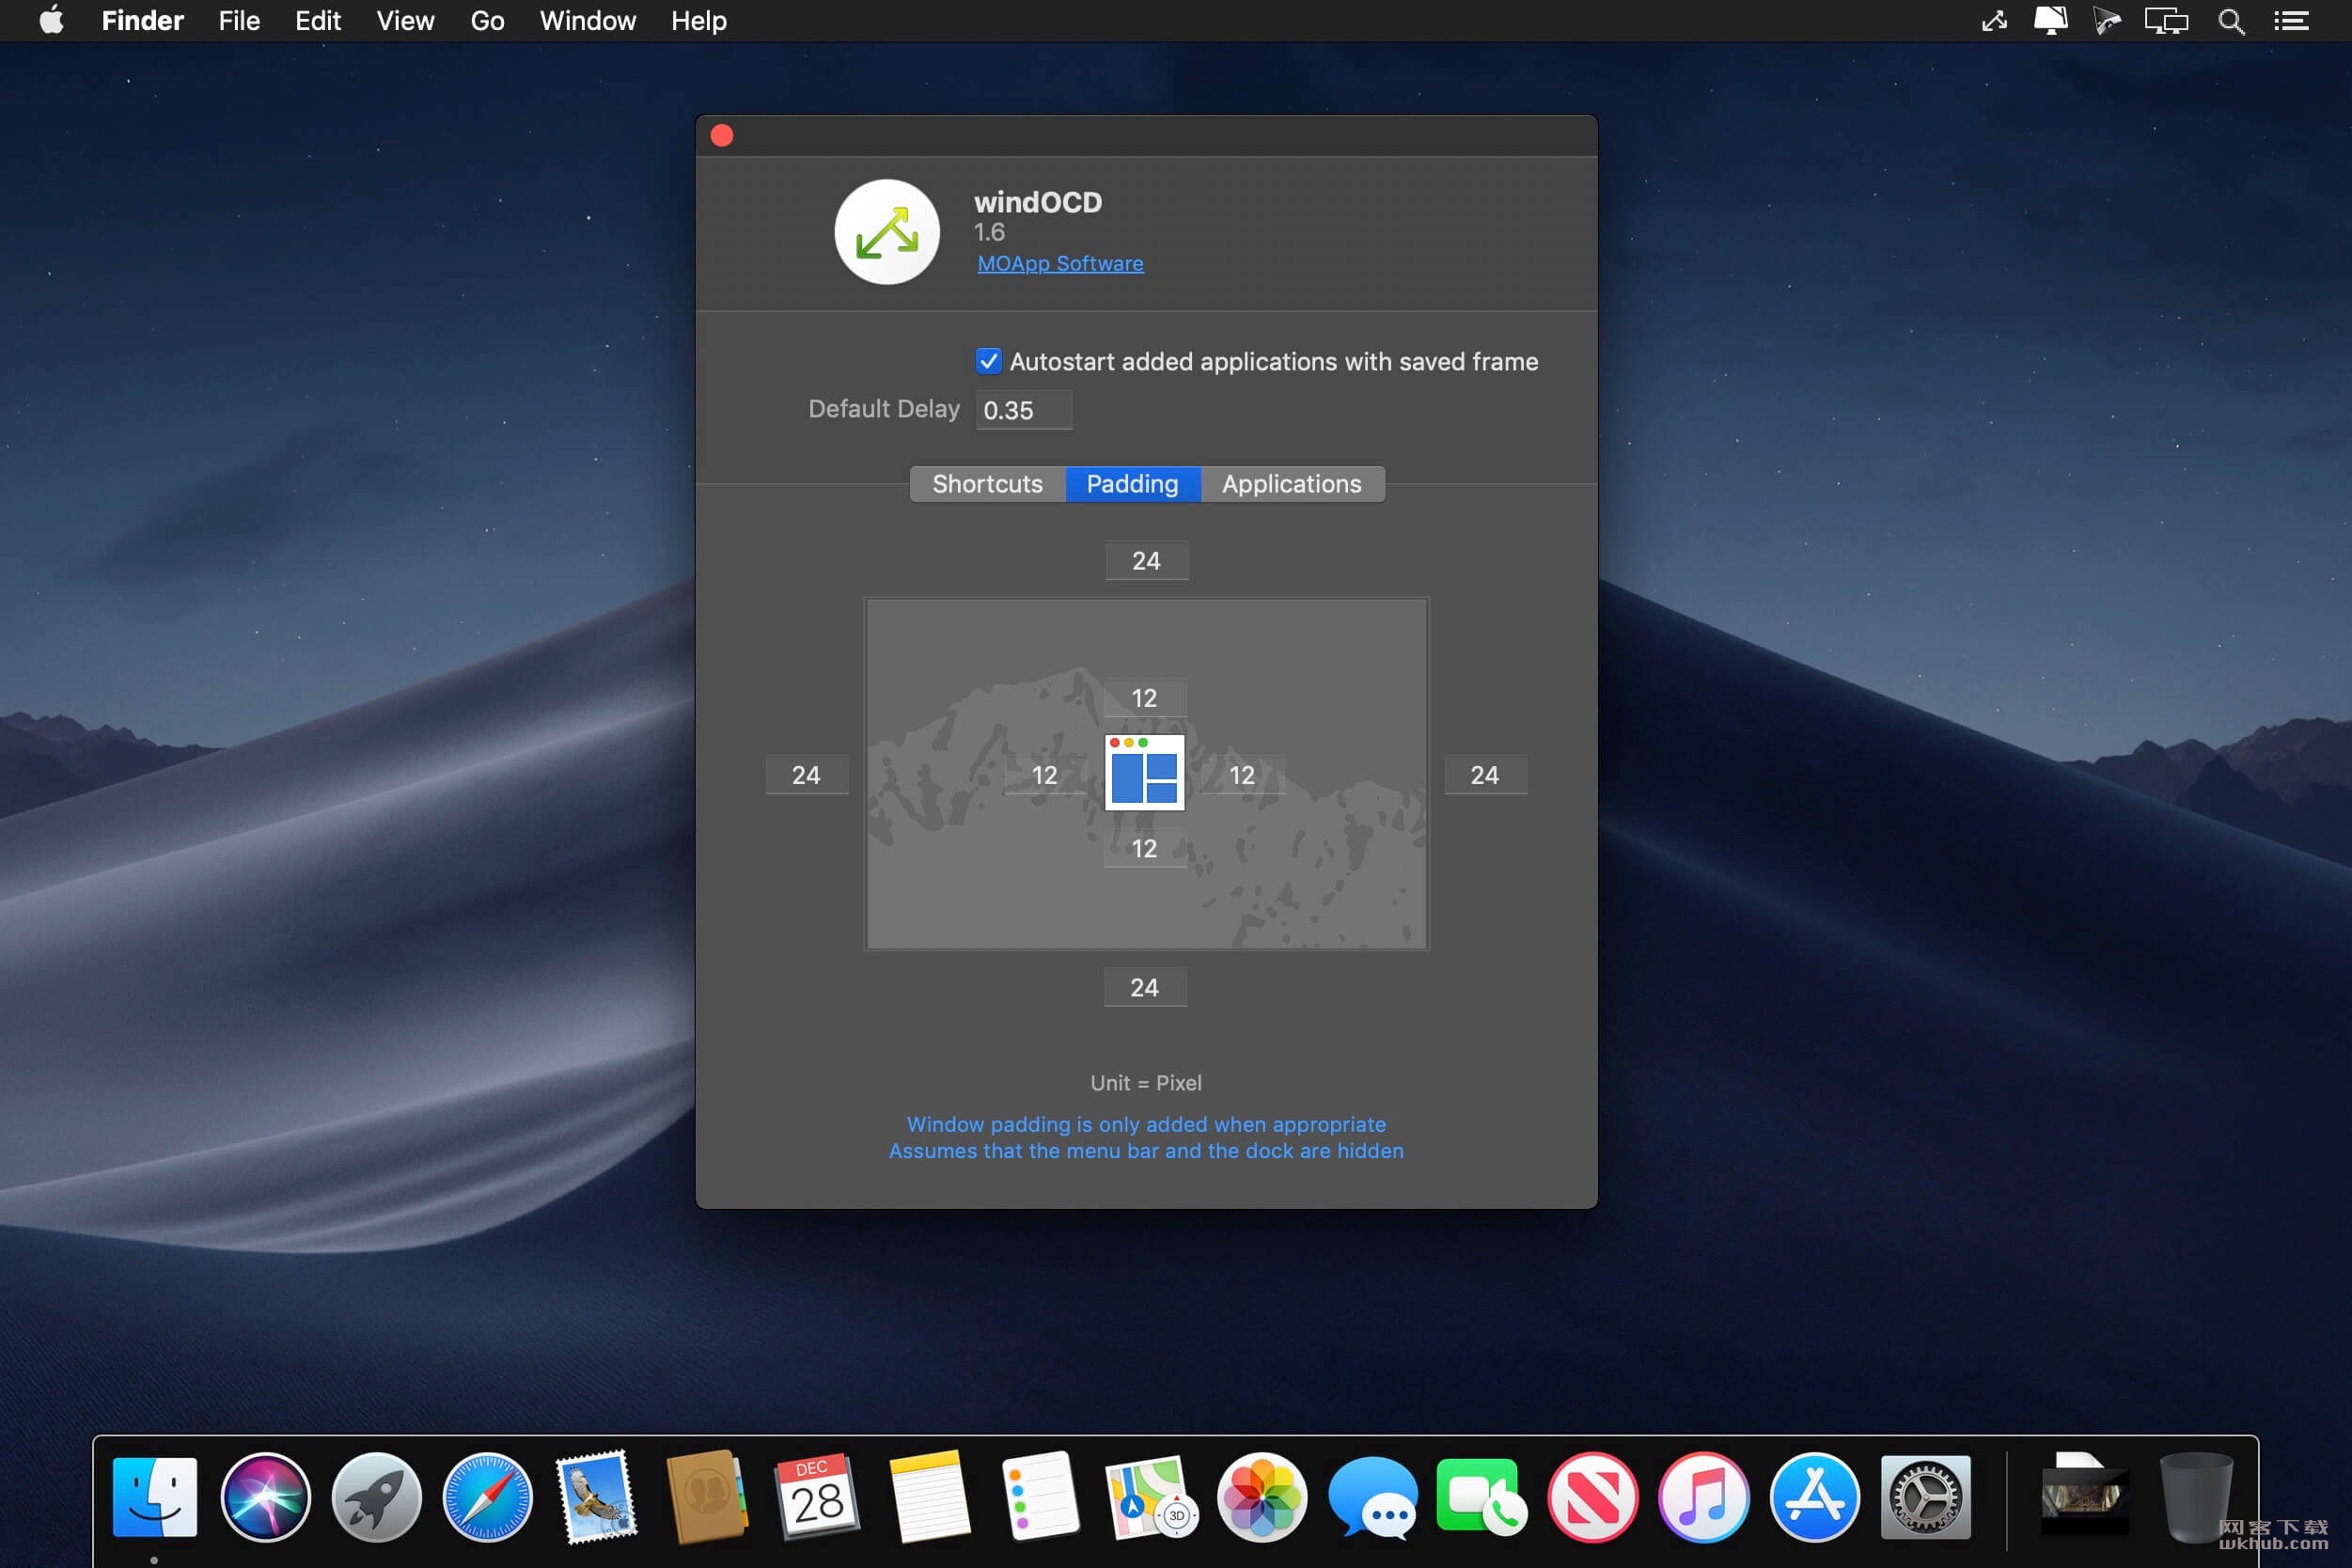The width and height of the screenshot is (2352, 1568).
Task: Switch to the Shortcuts tab
Action: coord(987,484)
